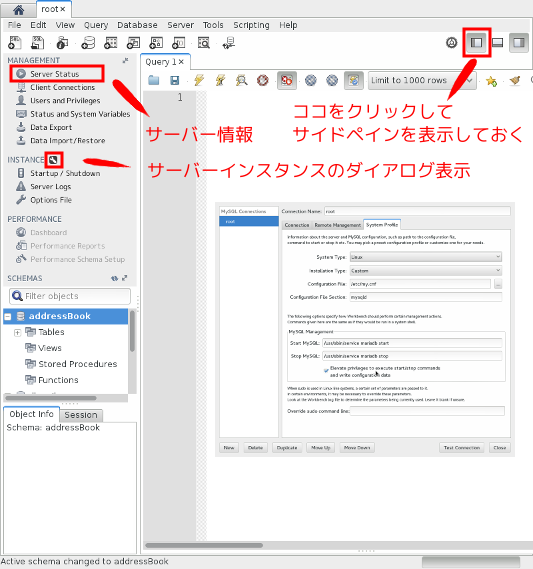This screenshot has height=569, width=533.
Task: Commit transaction toolbar icon
Action: click(311, 80)
